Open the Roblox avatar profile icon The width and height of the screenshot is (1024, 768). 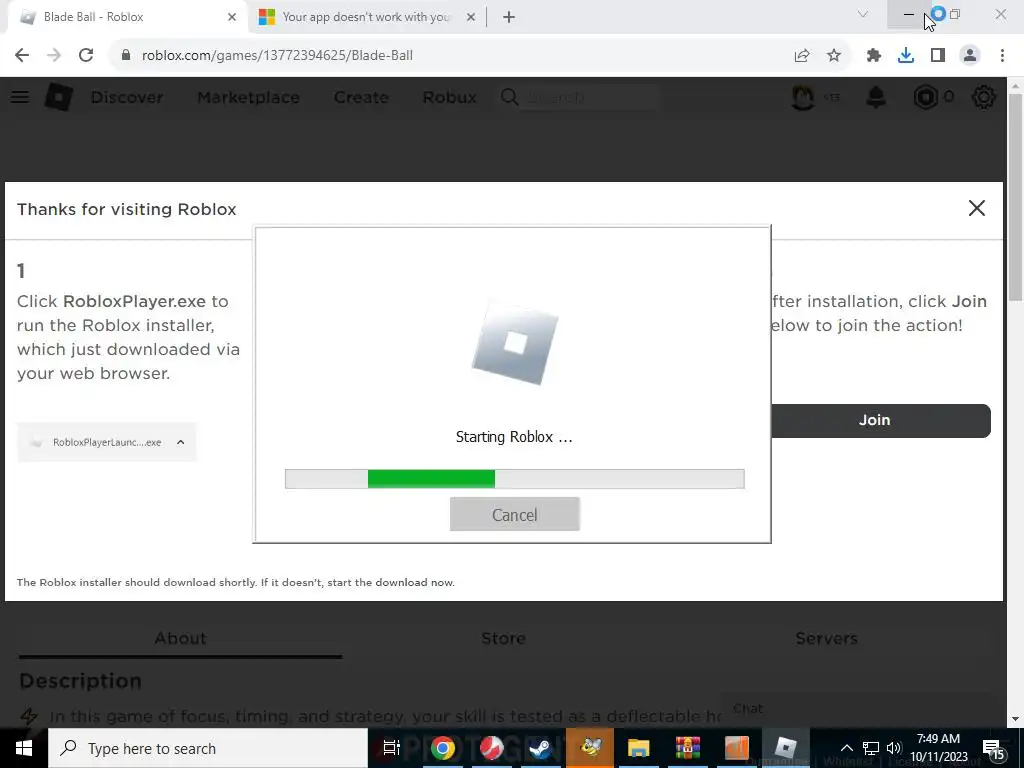[803, 97]
